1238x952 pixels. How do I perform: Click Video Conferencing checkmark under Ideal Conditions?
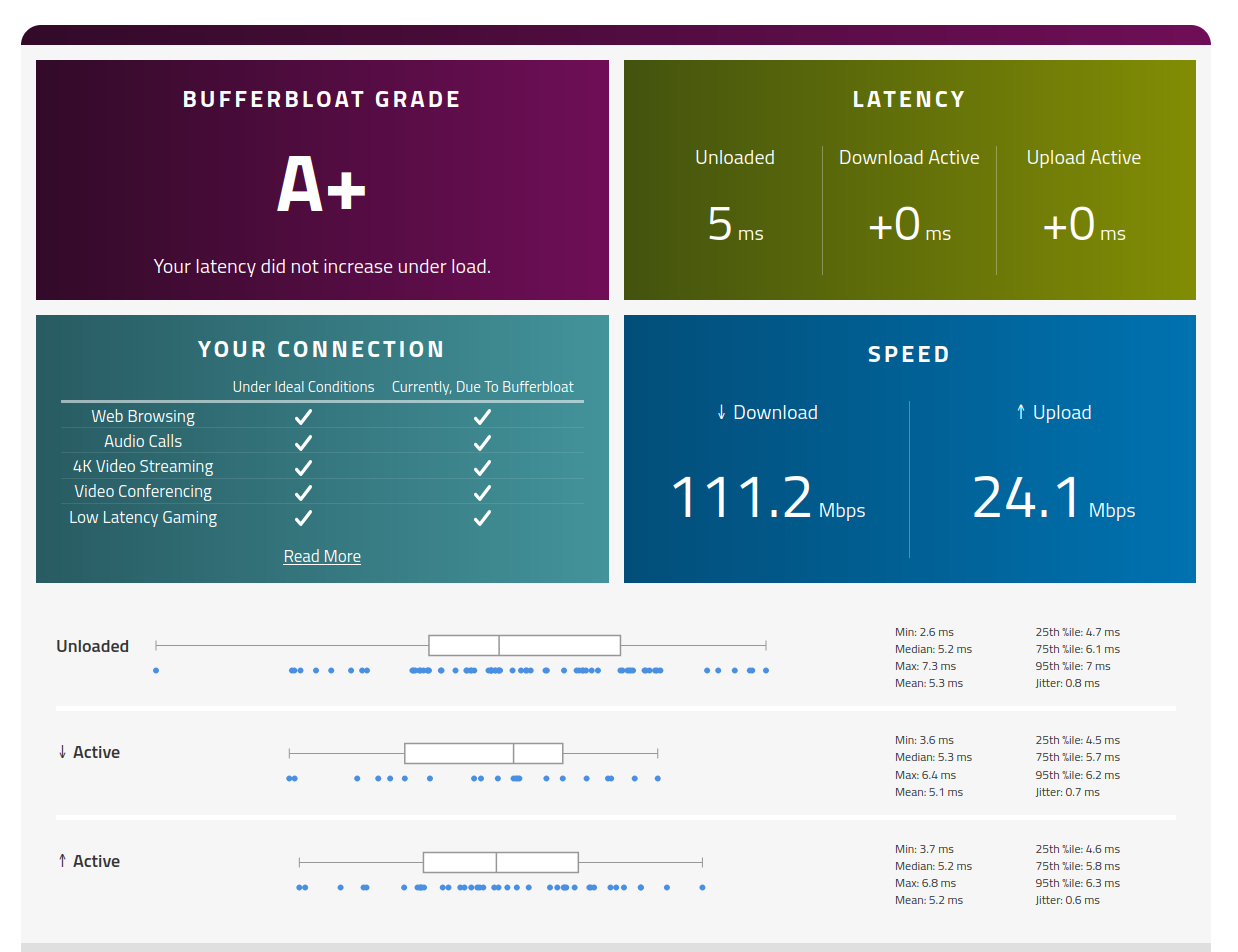click(304, 491)
